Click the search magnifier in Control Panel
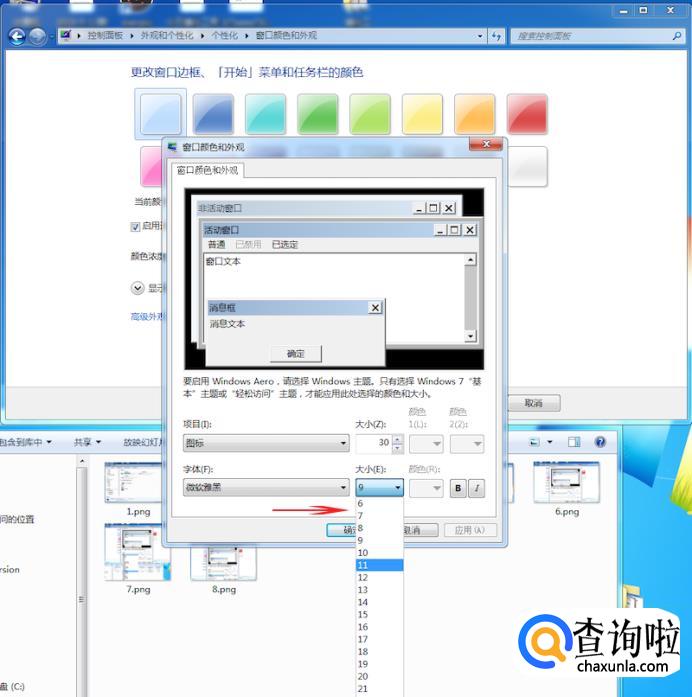Screen dimensions: 692x697 677,36
